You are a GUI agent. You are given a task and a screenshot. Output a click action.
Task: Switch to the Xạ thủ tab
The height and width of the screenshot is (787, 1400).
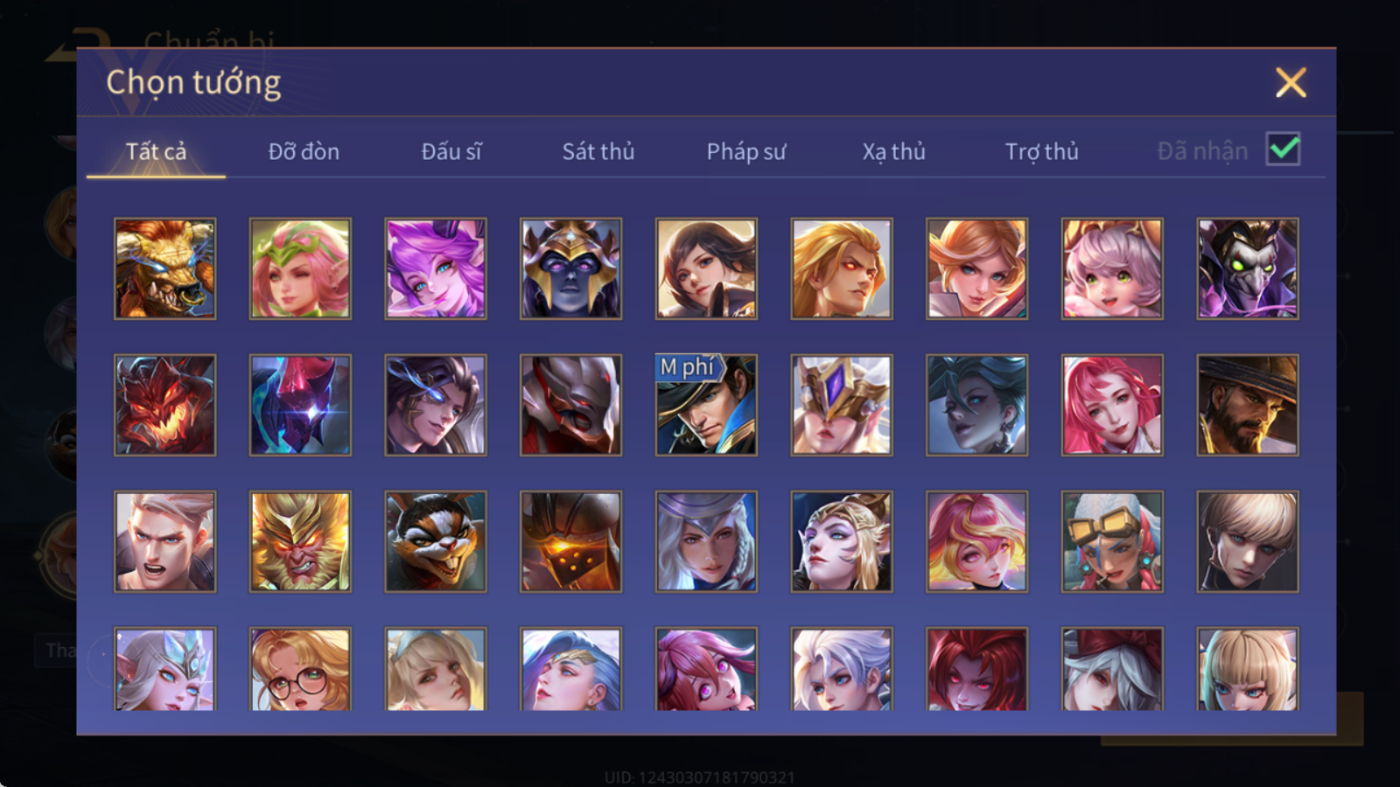[894, 152]
